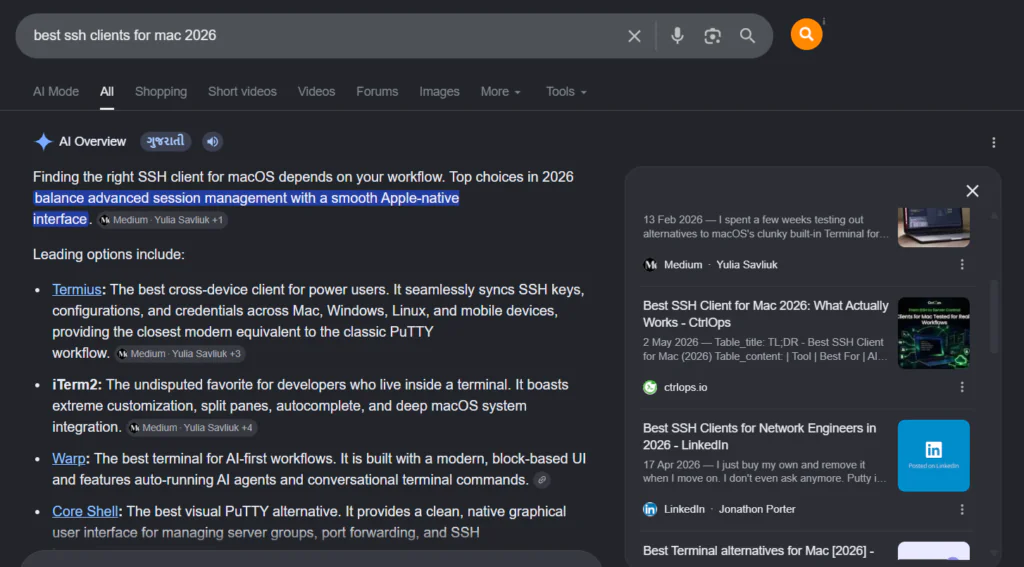Viewport: 1024px width, 567px height.
Task: Click the orange search extension button
Action: (807, 34)
